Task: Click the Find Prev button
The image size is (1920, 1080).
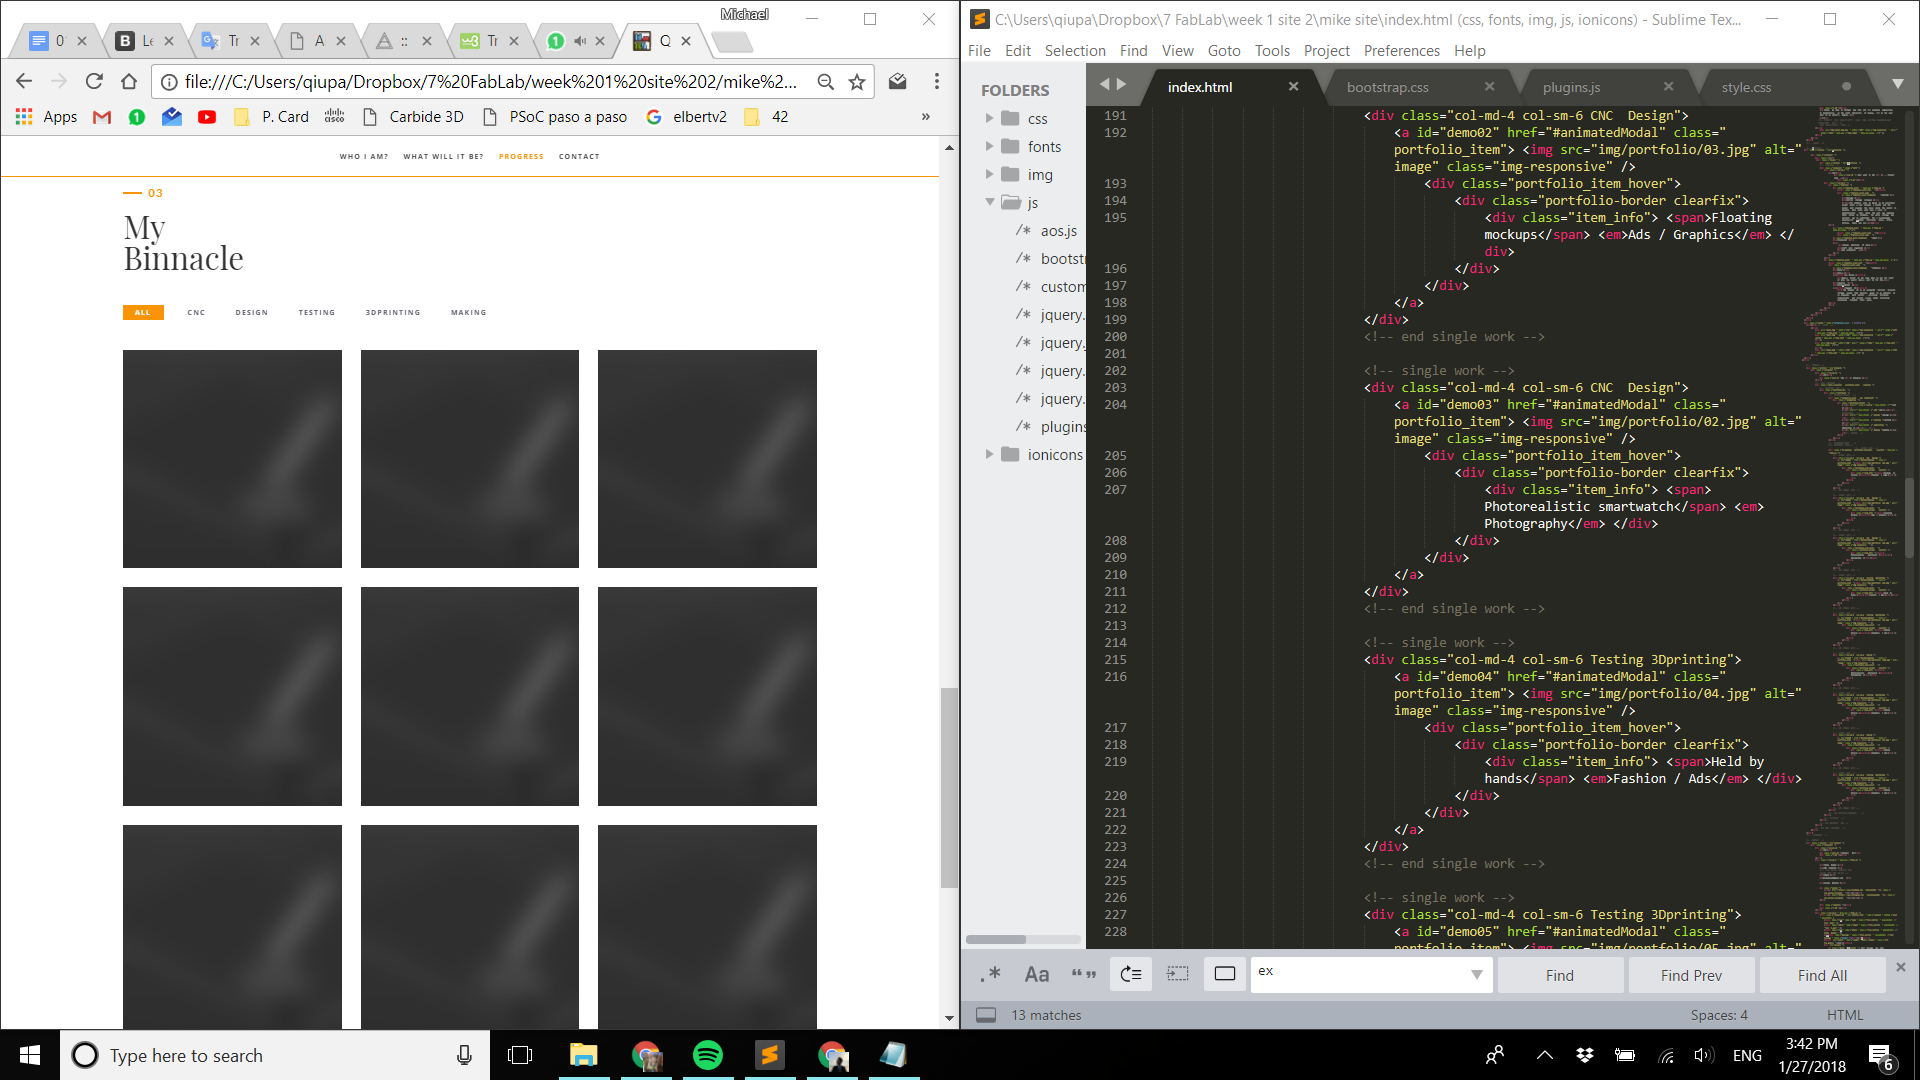Action: (1691, 976)
